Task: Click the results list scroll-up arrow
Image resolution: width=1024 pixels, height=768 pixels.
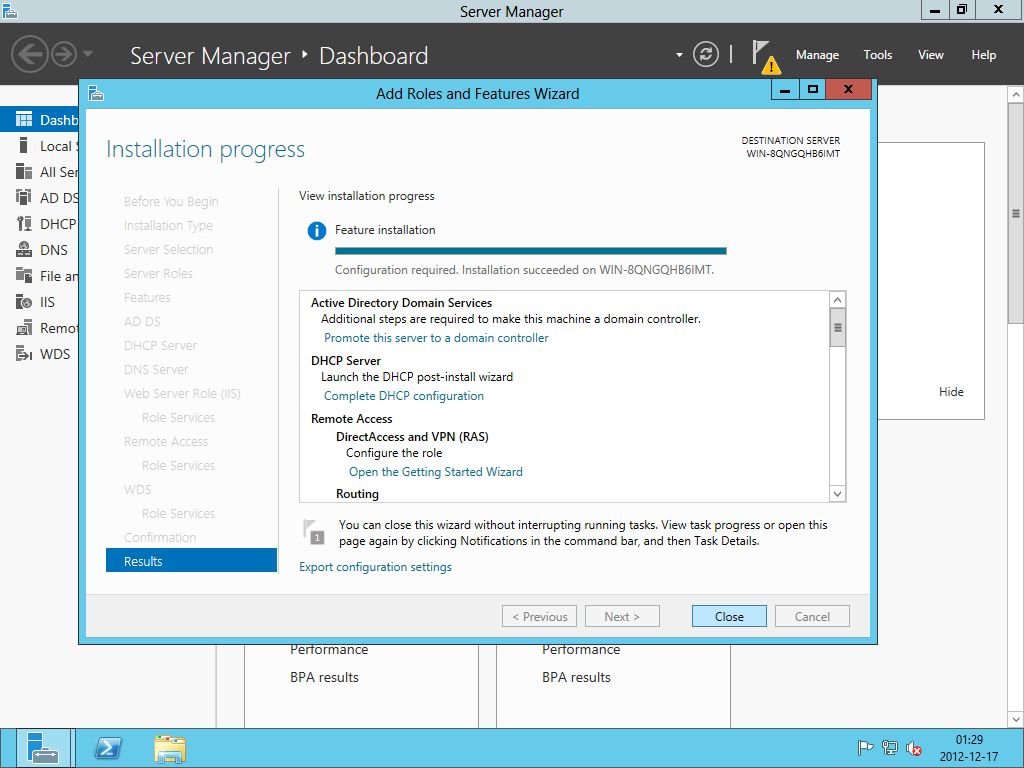Action: (837, 300)
